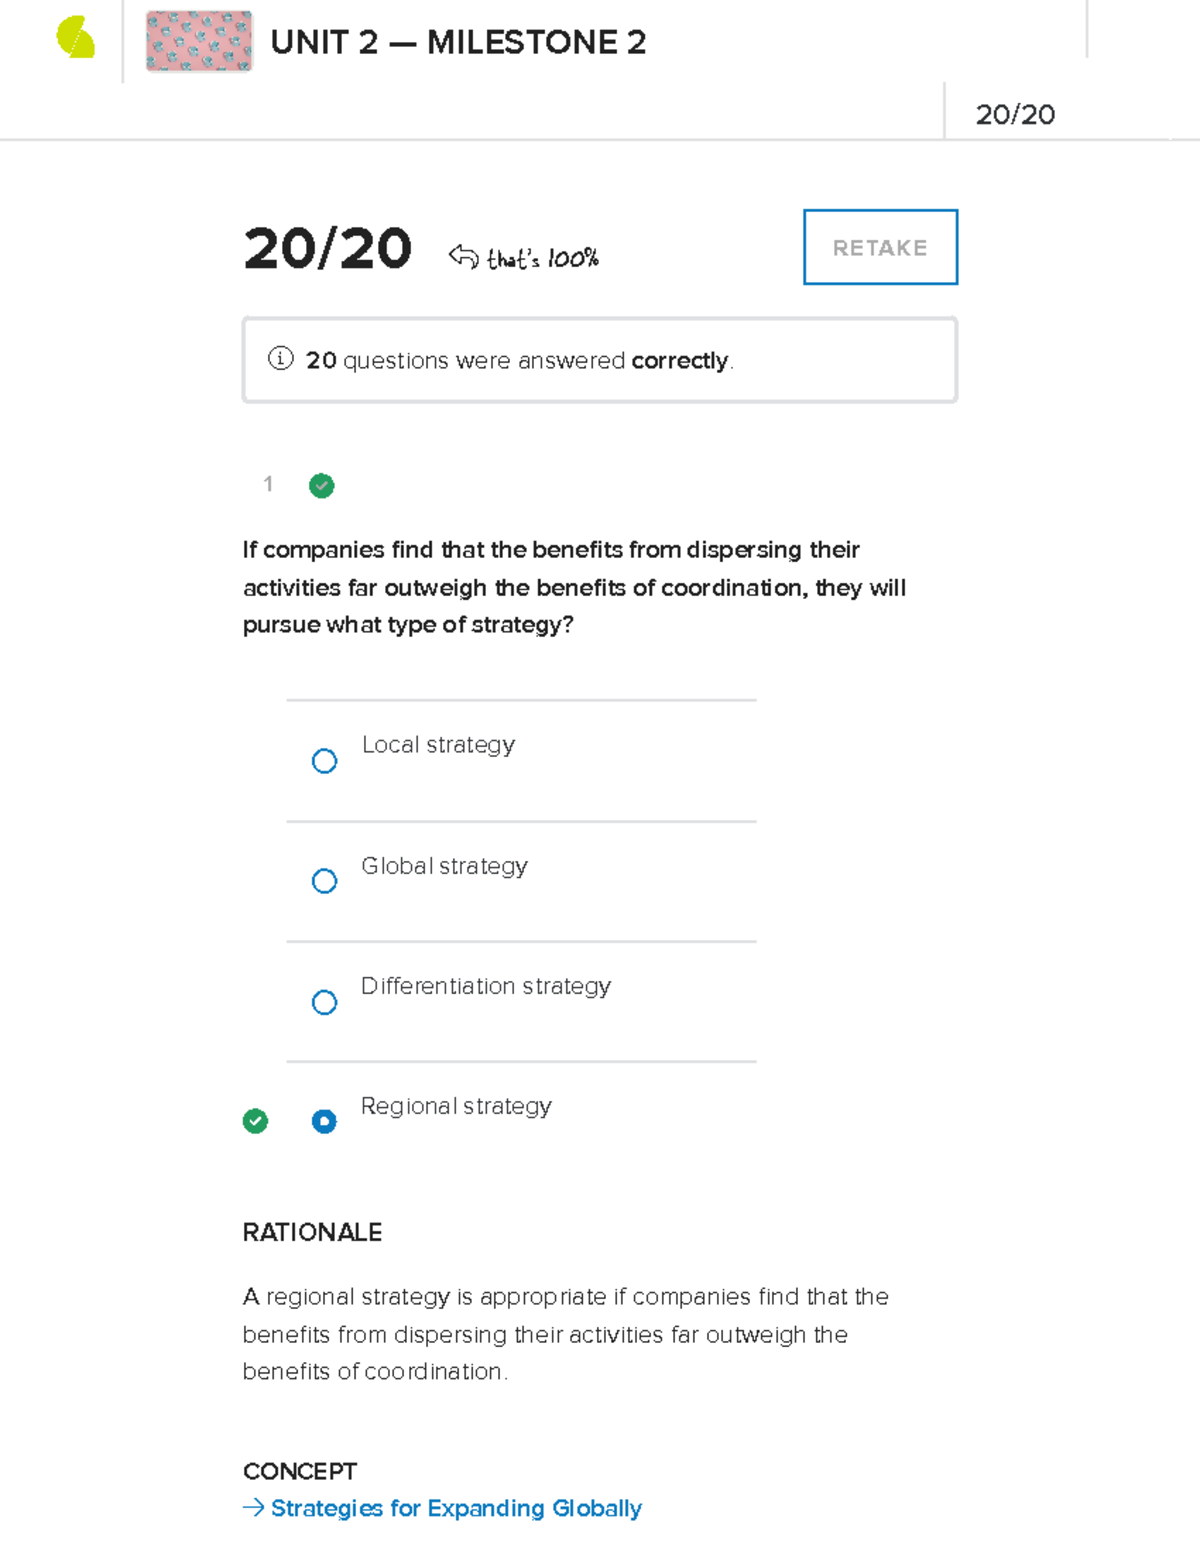Click the that's 100% handwritten text

pyautogui.click(x=542, y=257)
